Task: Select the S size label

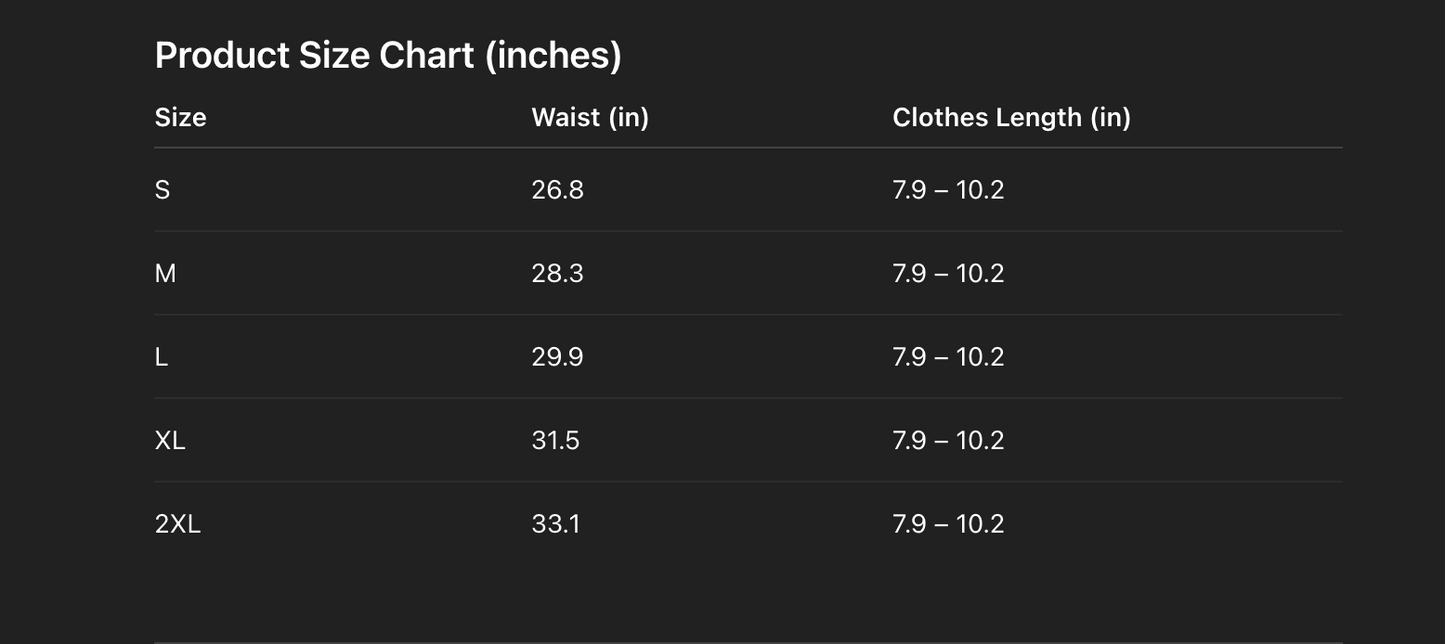Action: (162, 190)
